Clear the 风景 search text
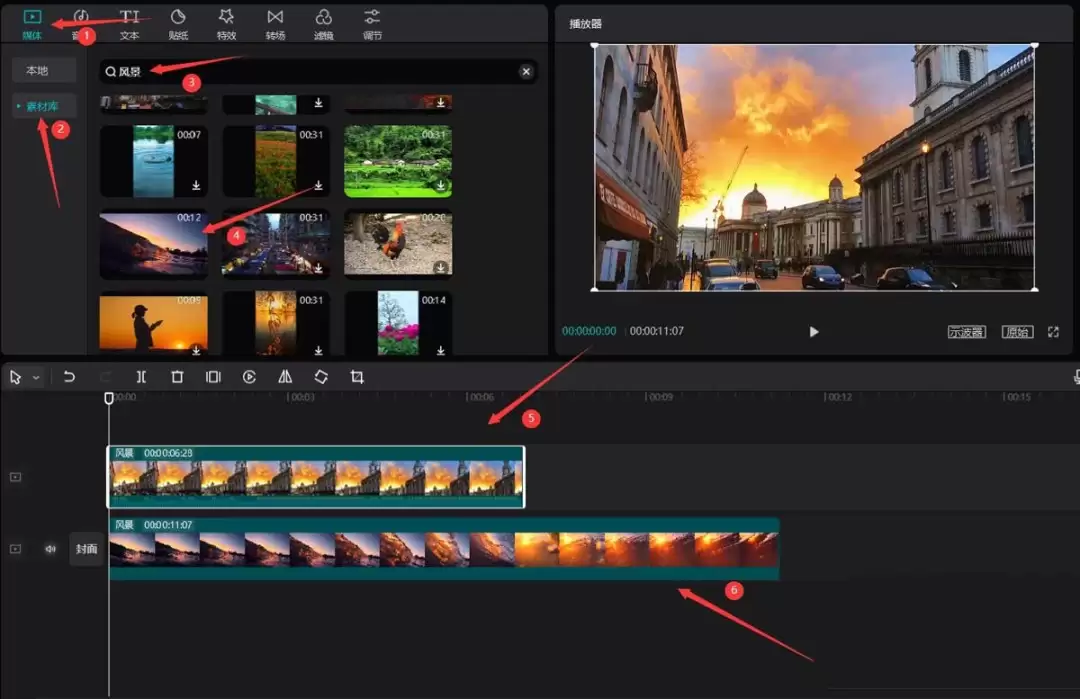This screenshot has height=699, width=1080. [x=526, y=72]
